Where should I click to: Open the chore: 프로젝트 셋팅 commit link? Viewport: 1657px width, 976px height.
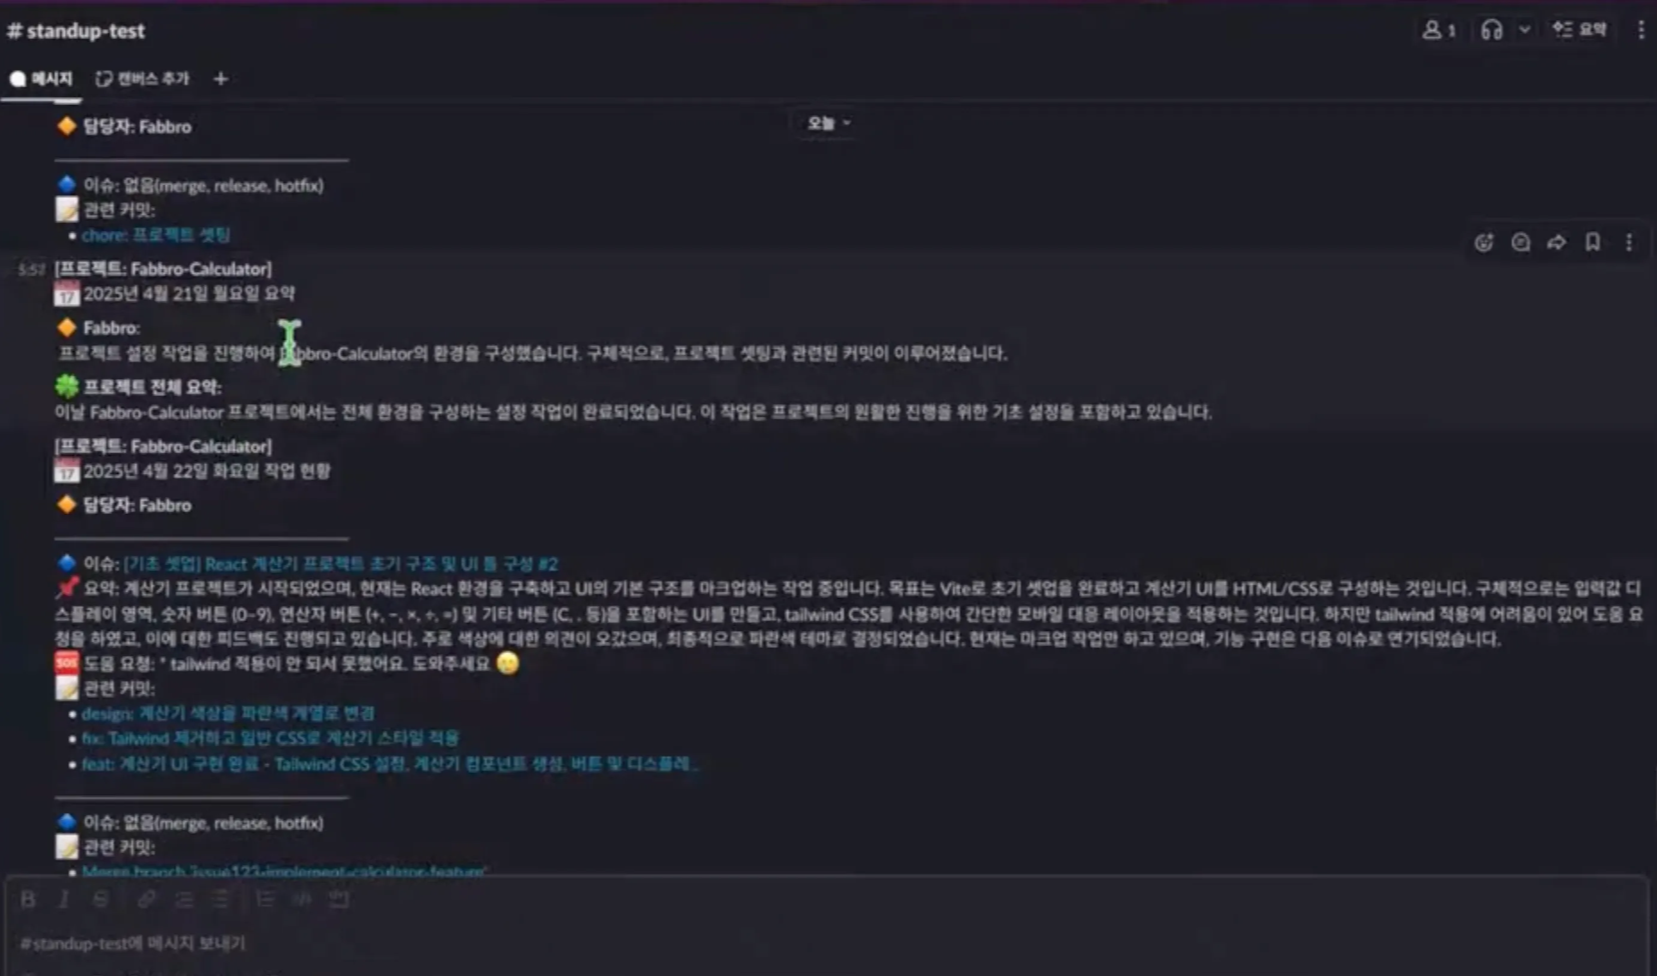[156, 235]
